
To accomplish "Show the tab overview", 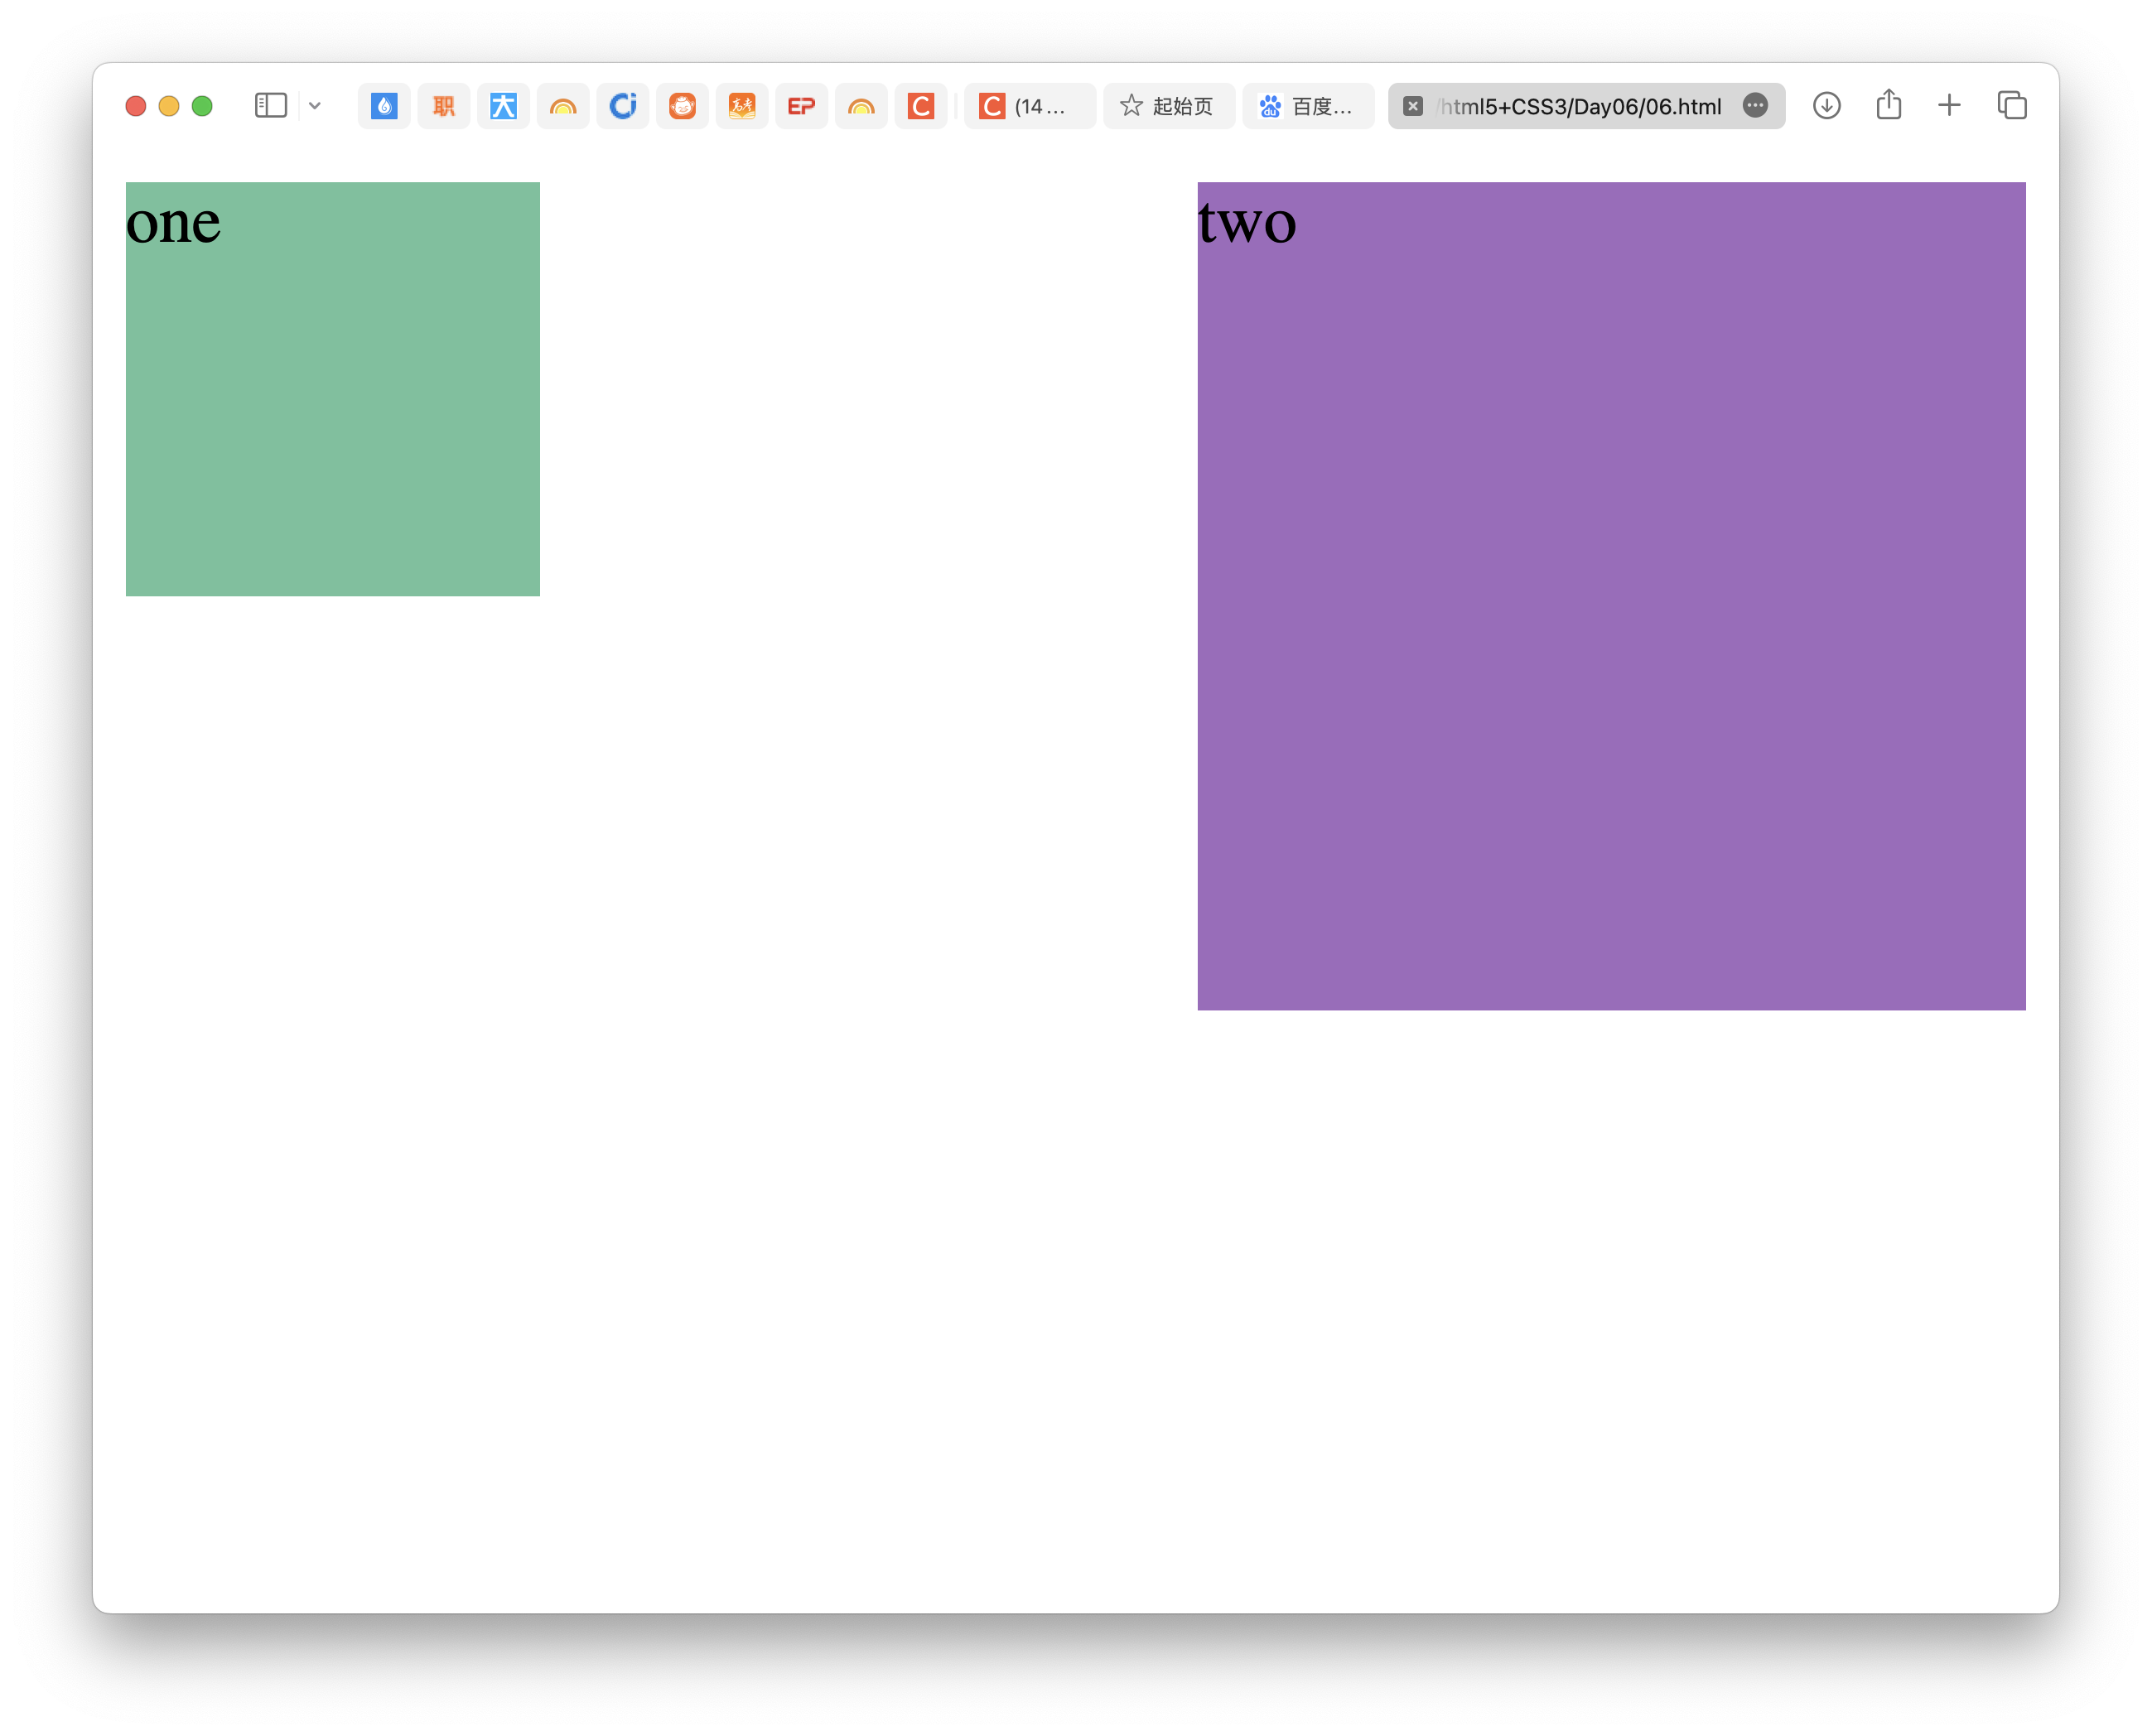I will click(x=2012, y=105).
